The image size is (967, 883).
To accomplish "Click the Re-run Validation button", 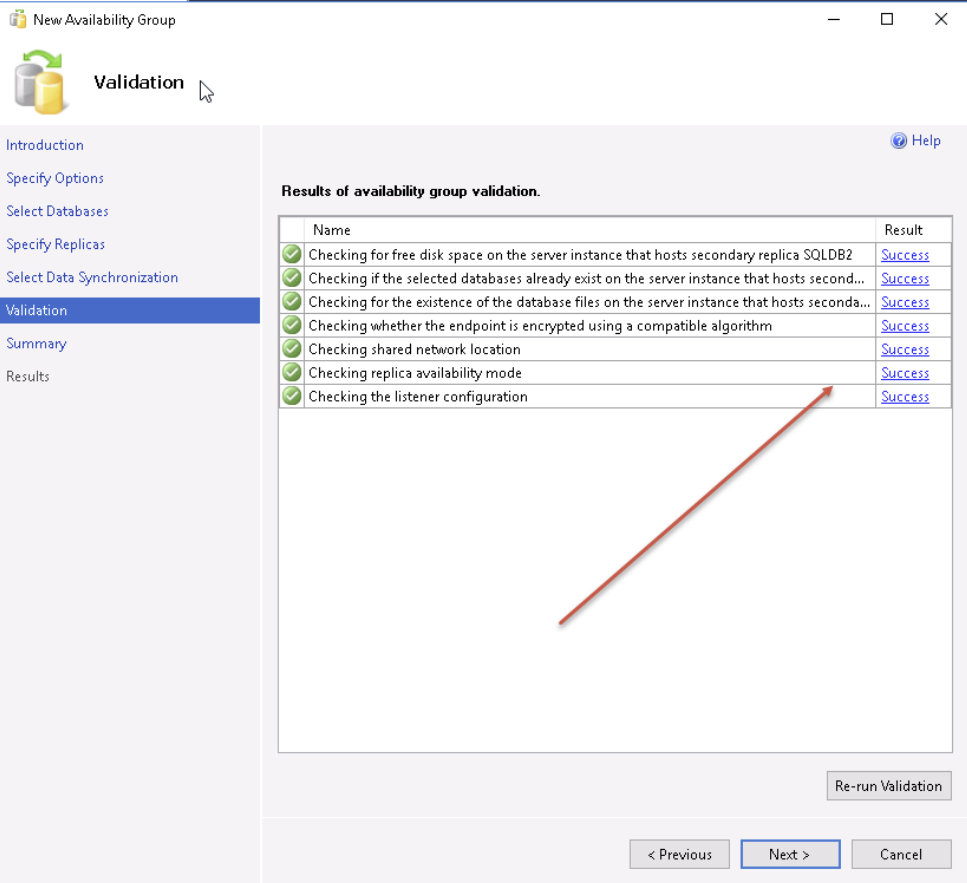I will click(x=889, y=786).
